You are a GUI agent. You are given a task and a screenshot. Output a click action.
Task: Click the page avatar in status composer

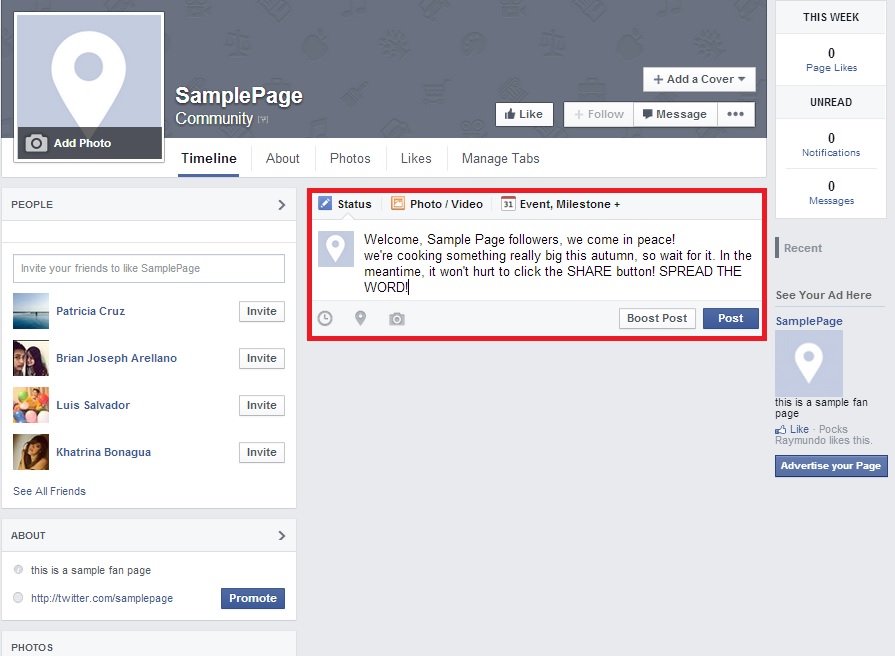pyautogui.click(x=336, y=249)
